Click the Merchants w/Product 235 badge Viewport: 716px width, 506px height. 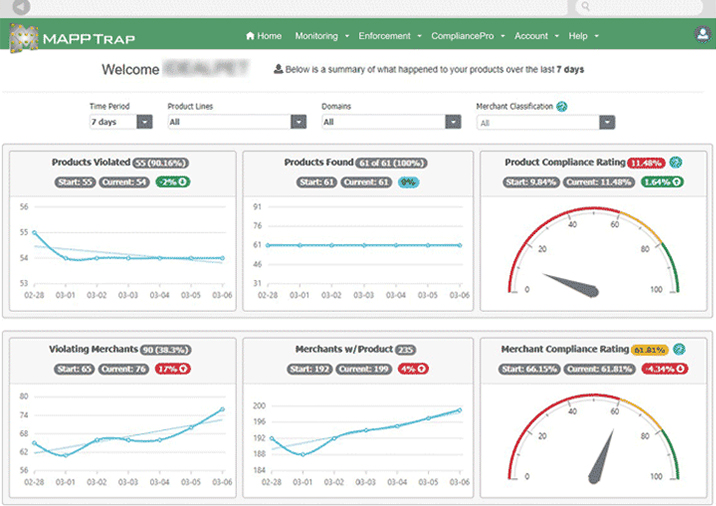point(405,350)
